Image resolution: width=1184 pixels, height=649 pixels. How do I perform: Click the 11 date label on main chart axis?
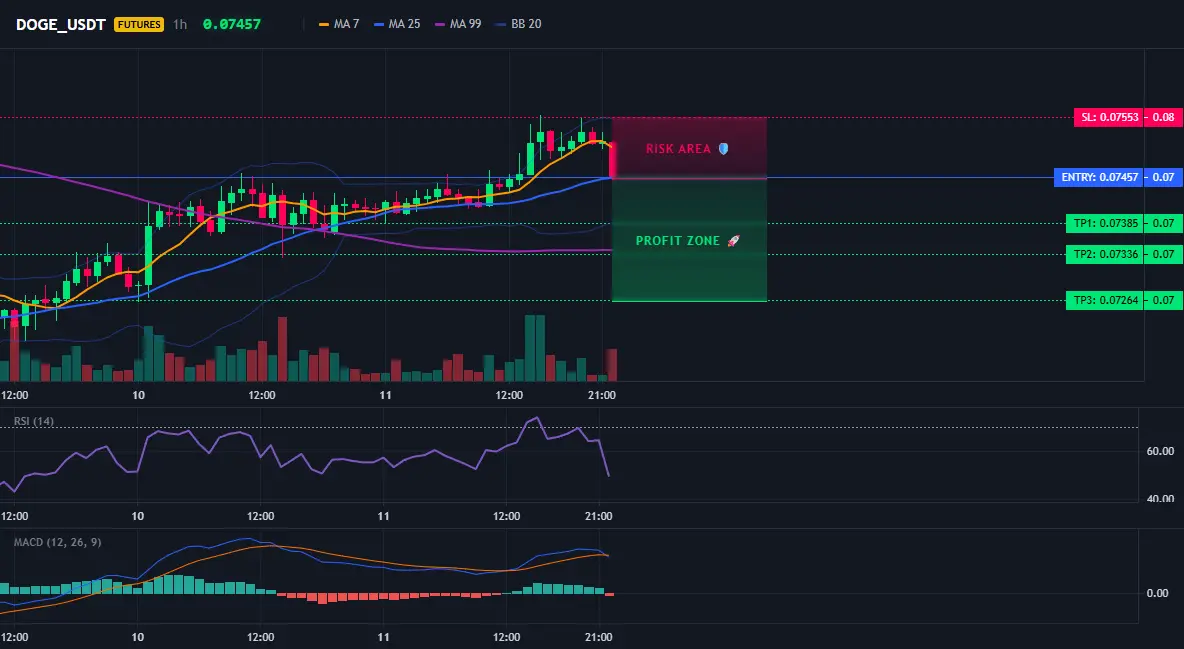(385, 395)
